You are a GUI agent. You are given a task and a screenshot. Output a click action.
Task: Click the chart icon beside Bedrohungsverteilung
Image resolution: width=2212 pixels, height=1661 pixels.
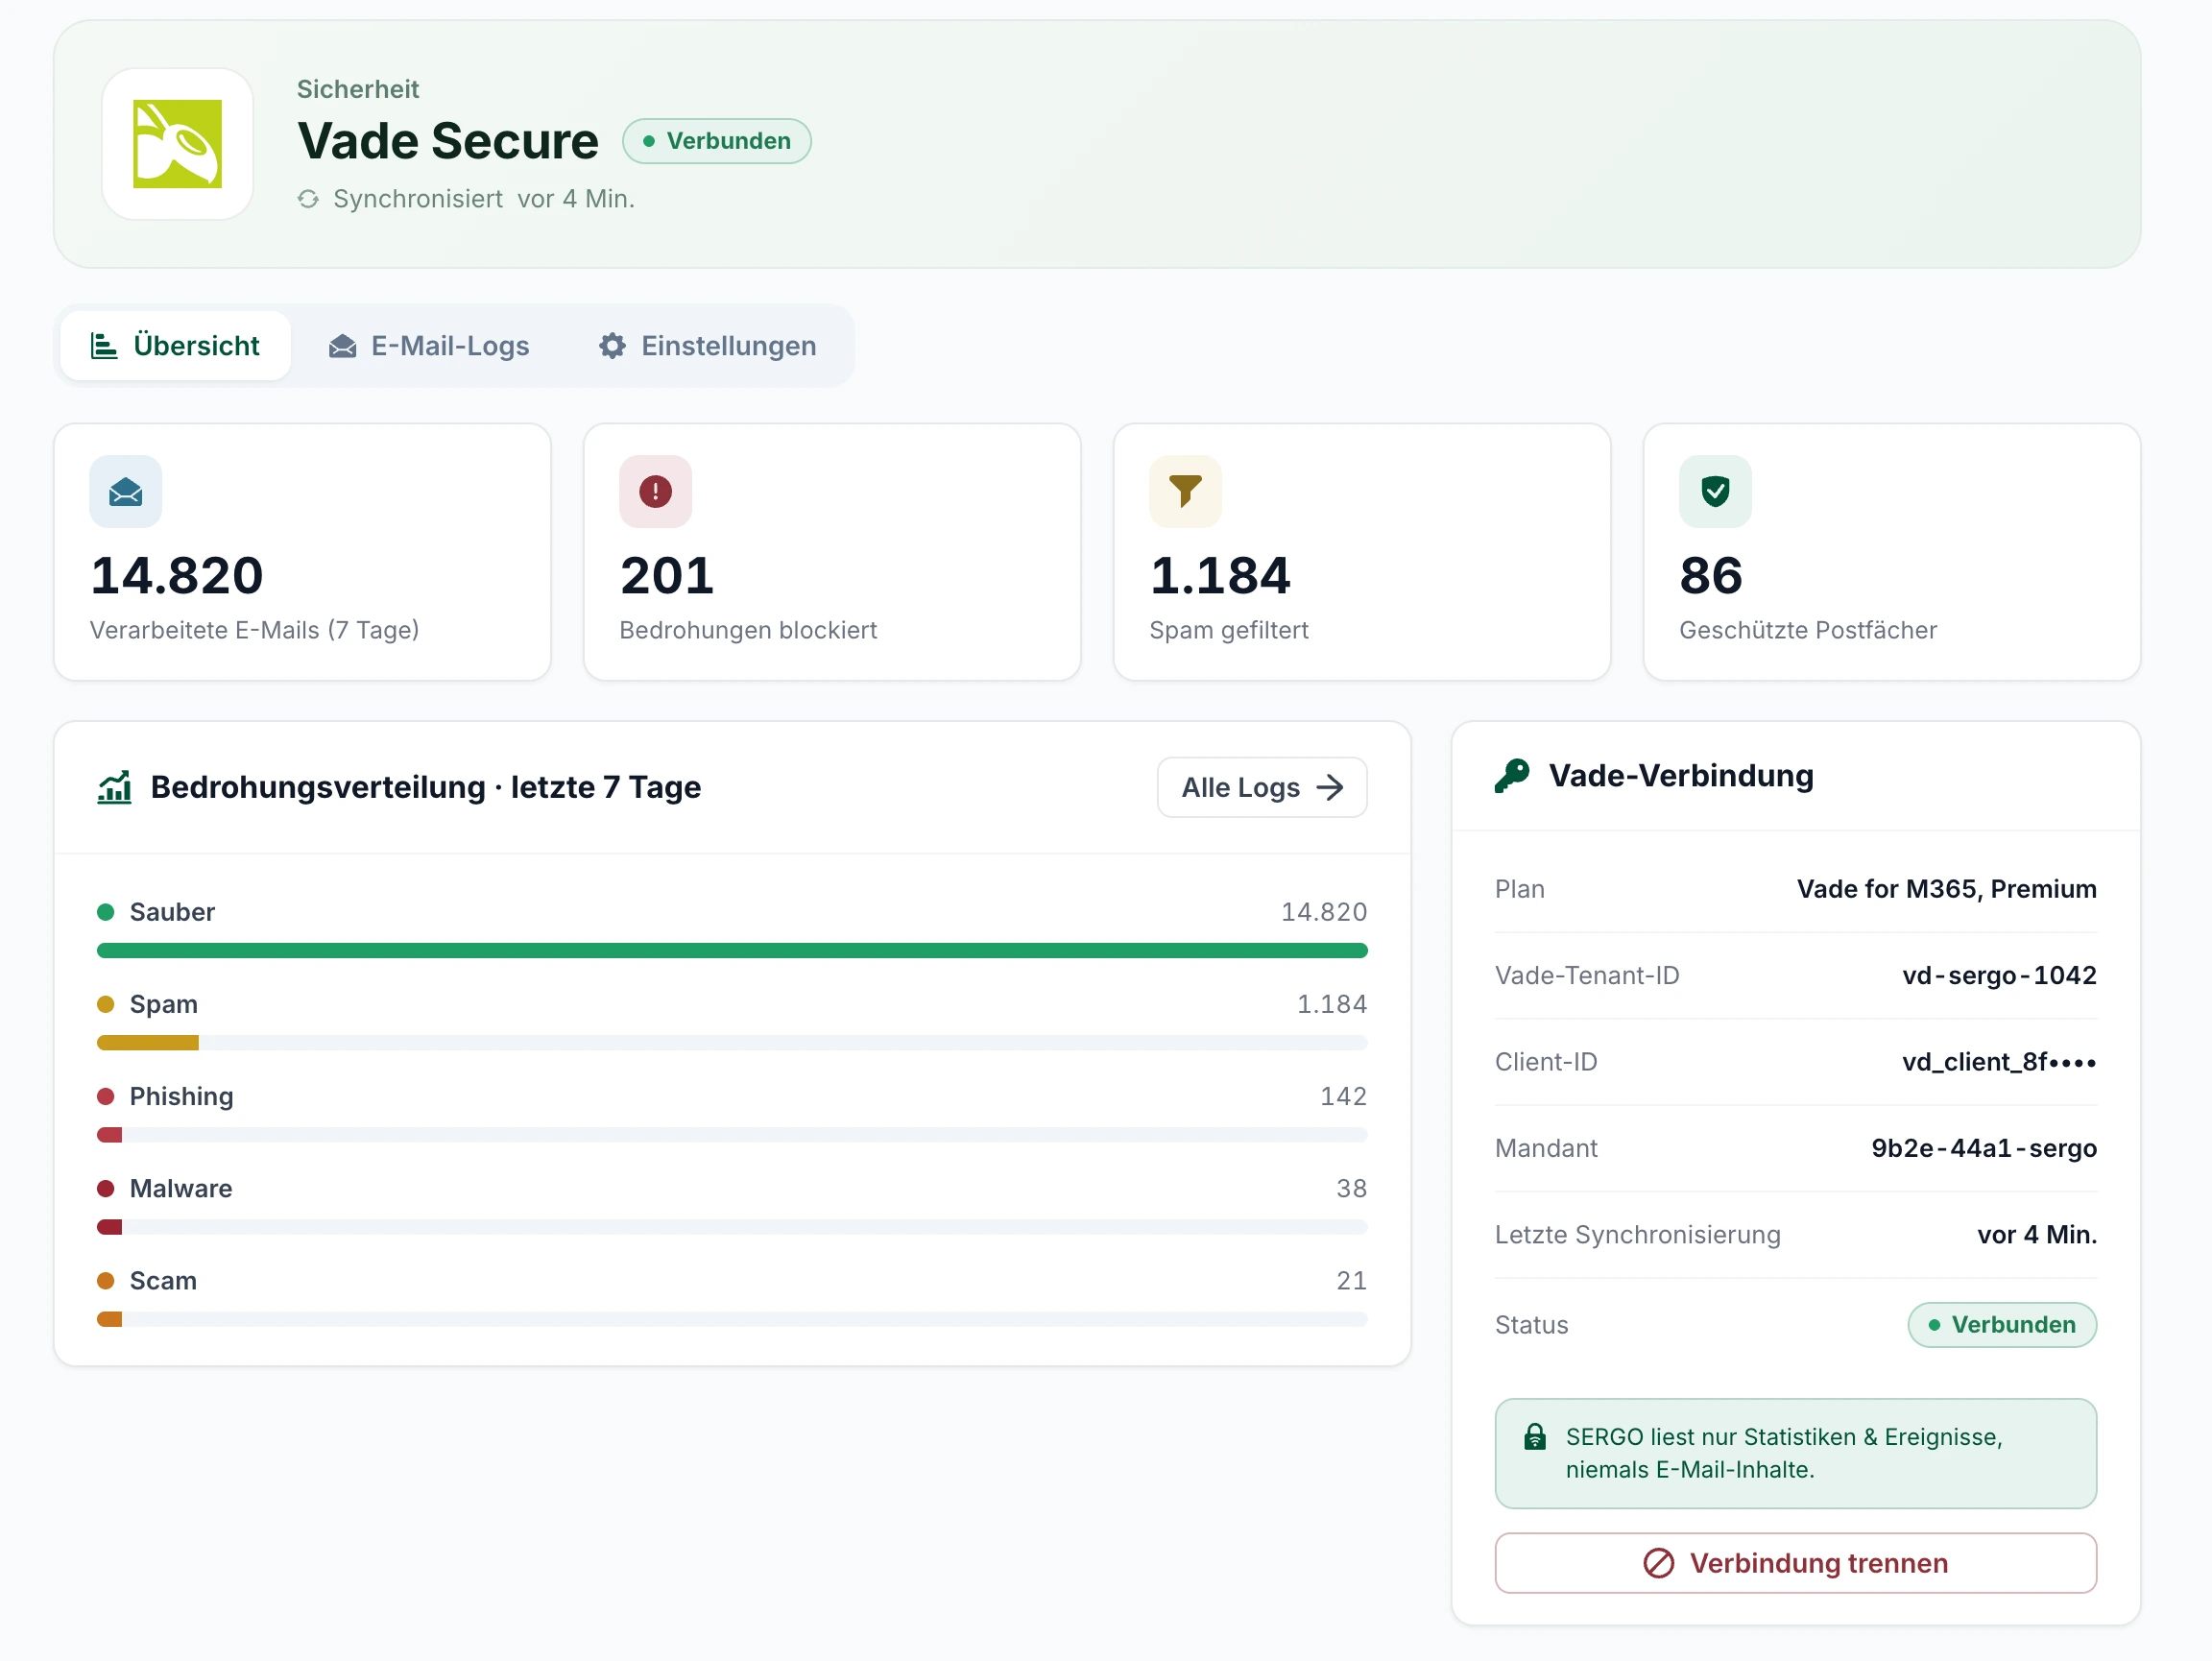coord(114,787)
